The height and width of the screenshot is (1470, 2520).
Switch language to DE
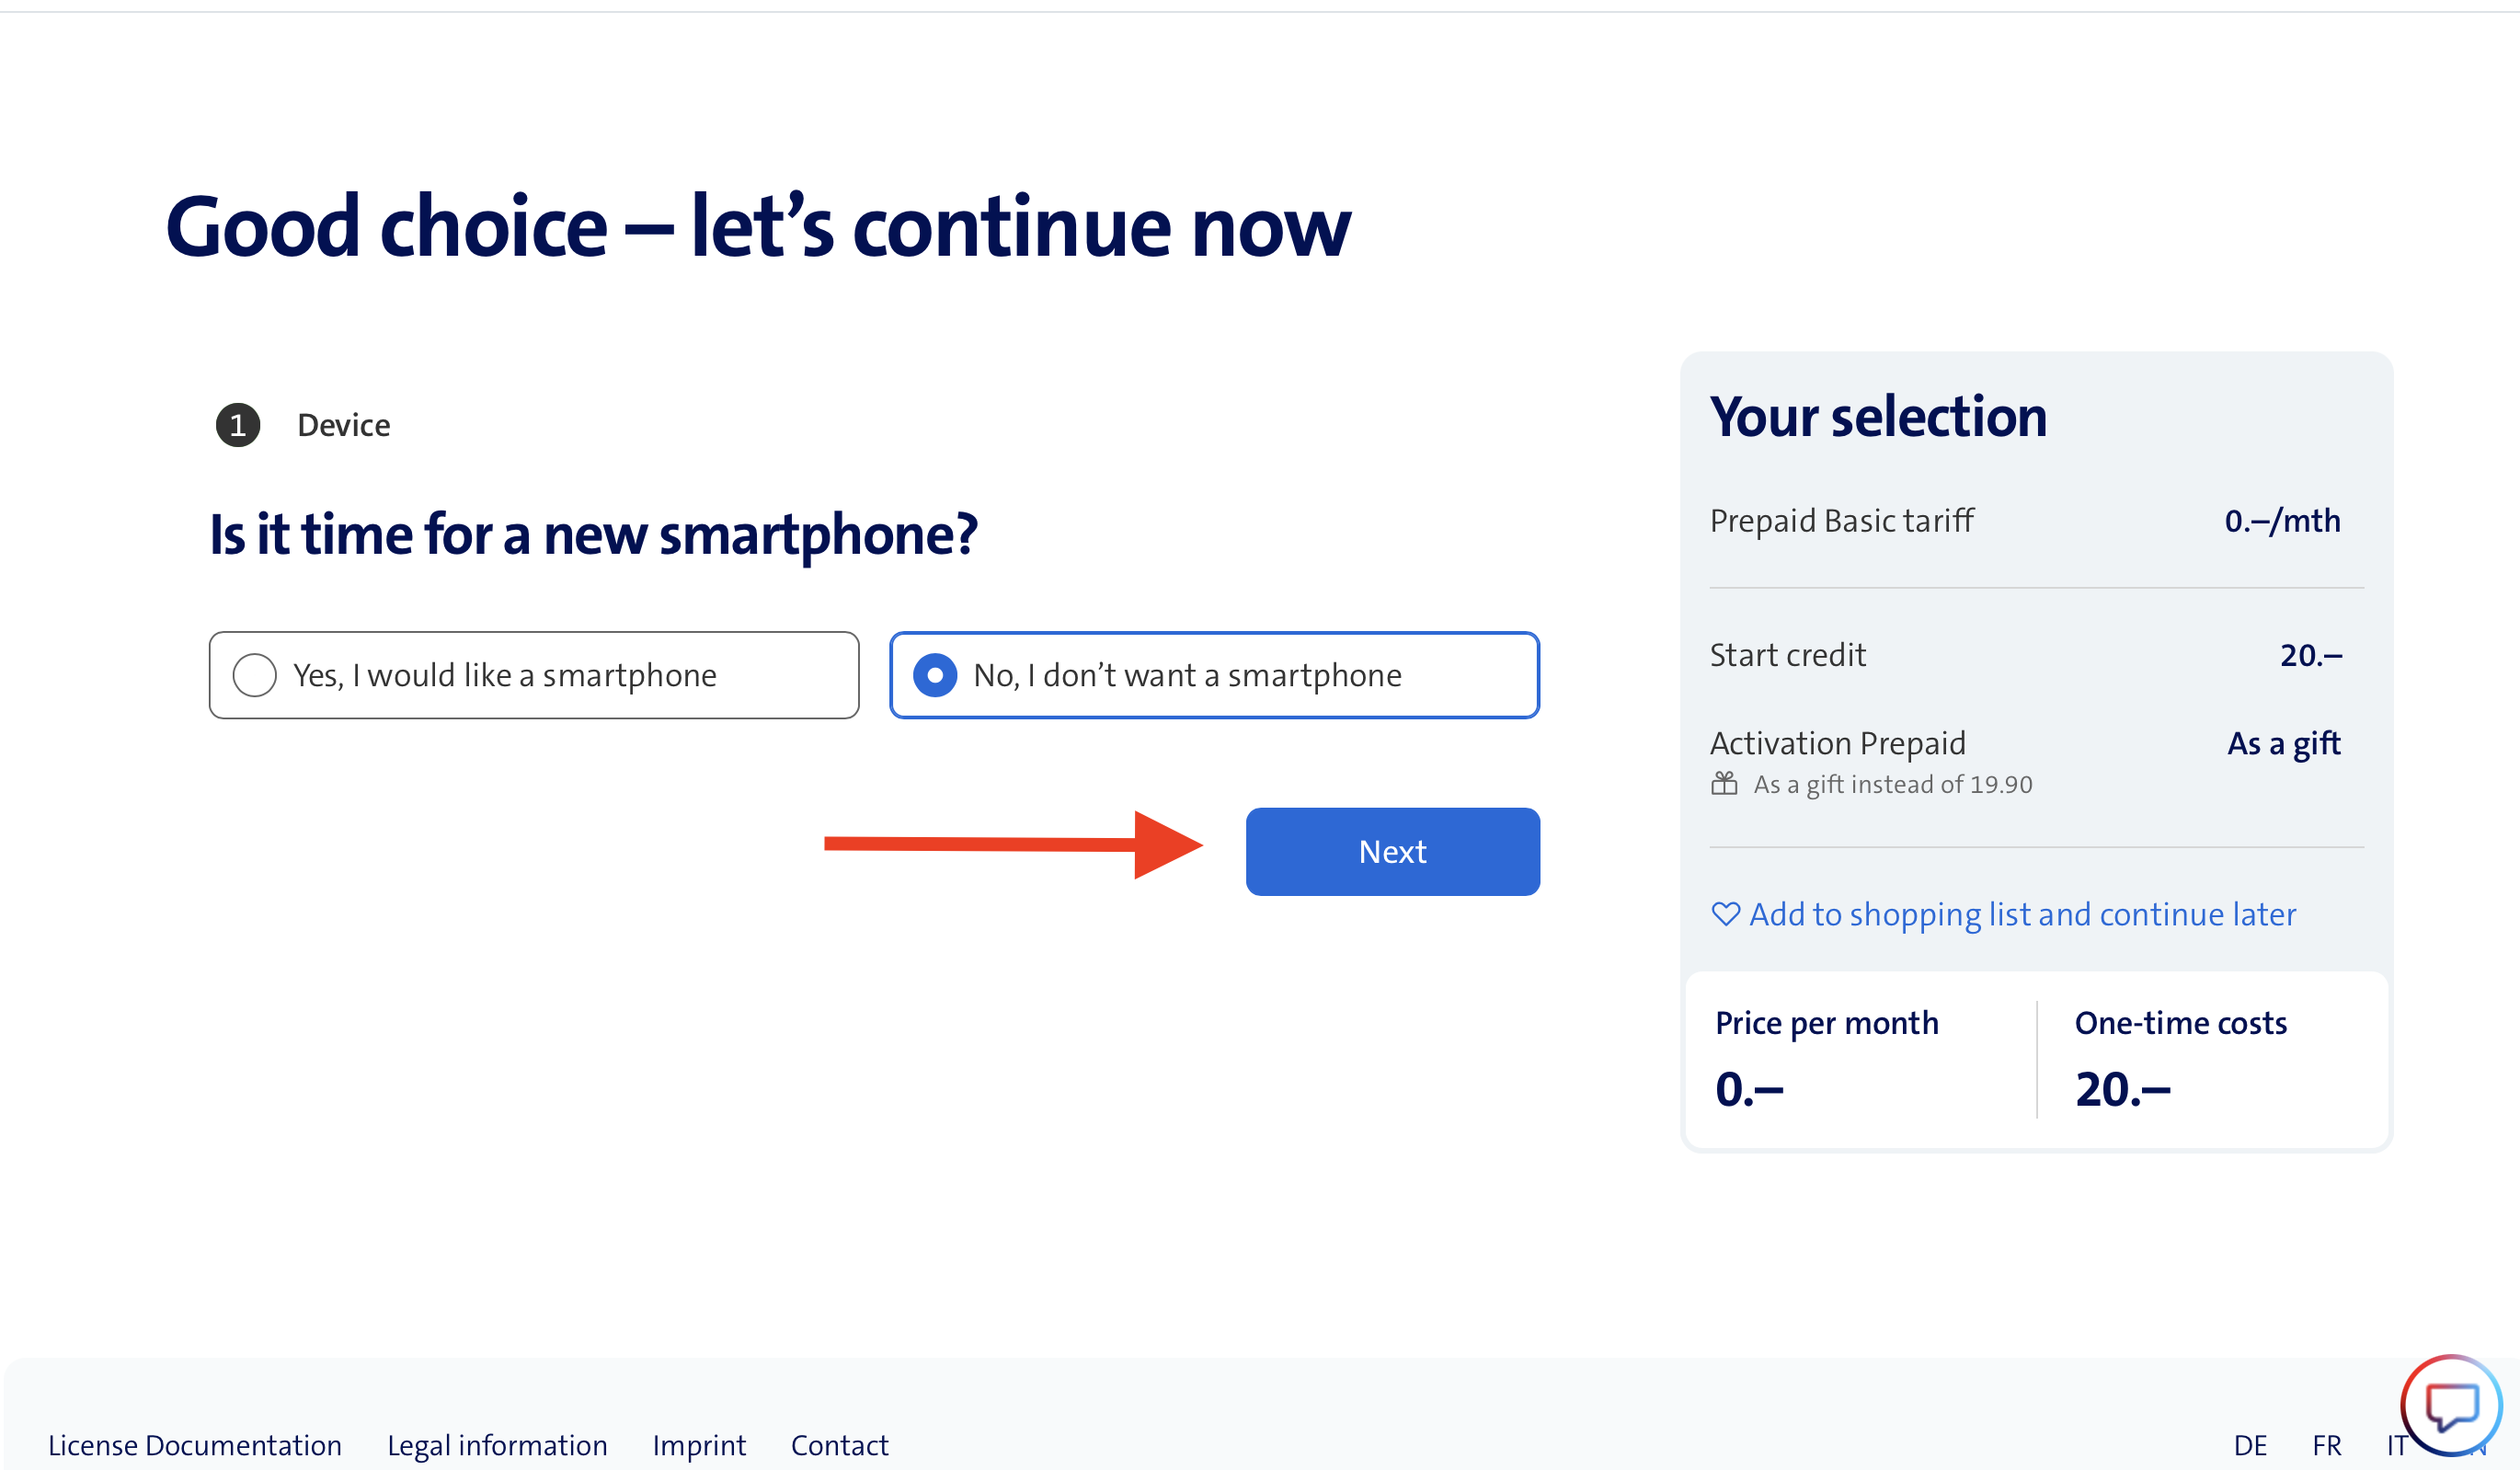pos(2250,1445)
